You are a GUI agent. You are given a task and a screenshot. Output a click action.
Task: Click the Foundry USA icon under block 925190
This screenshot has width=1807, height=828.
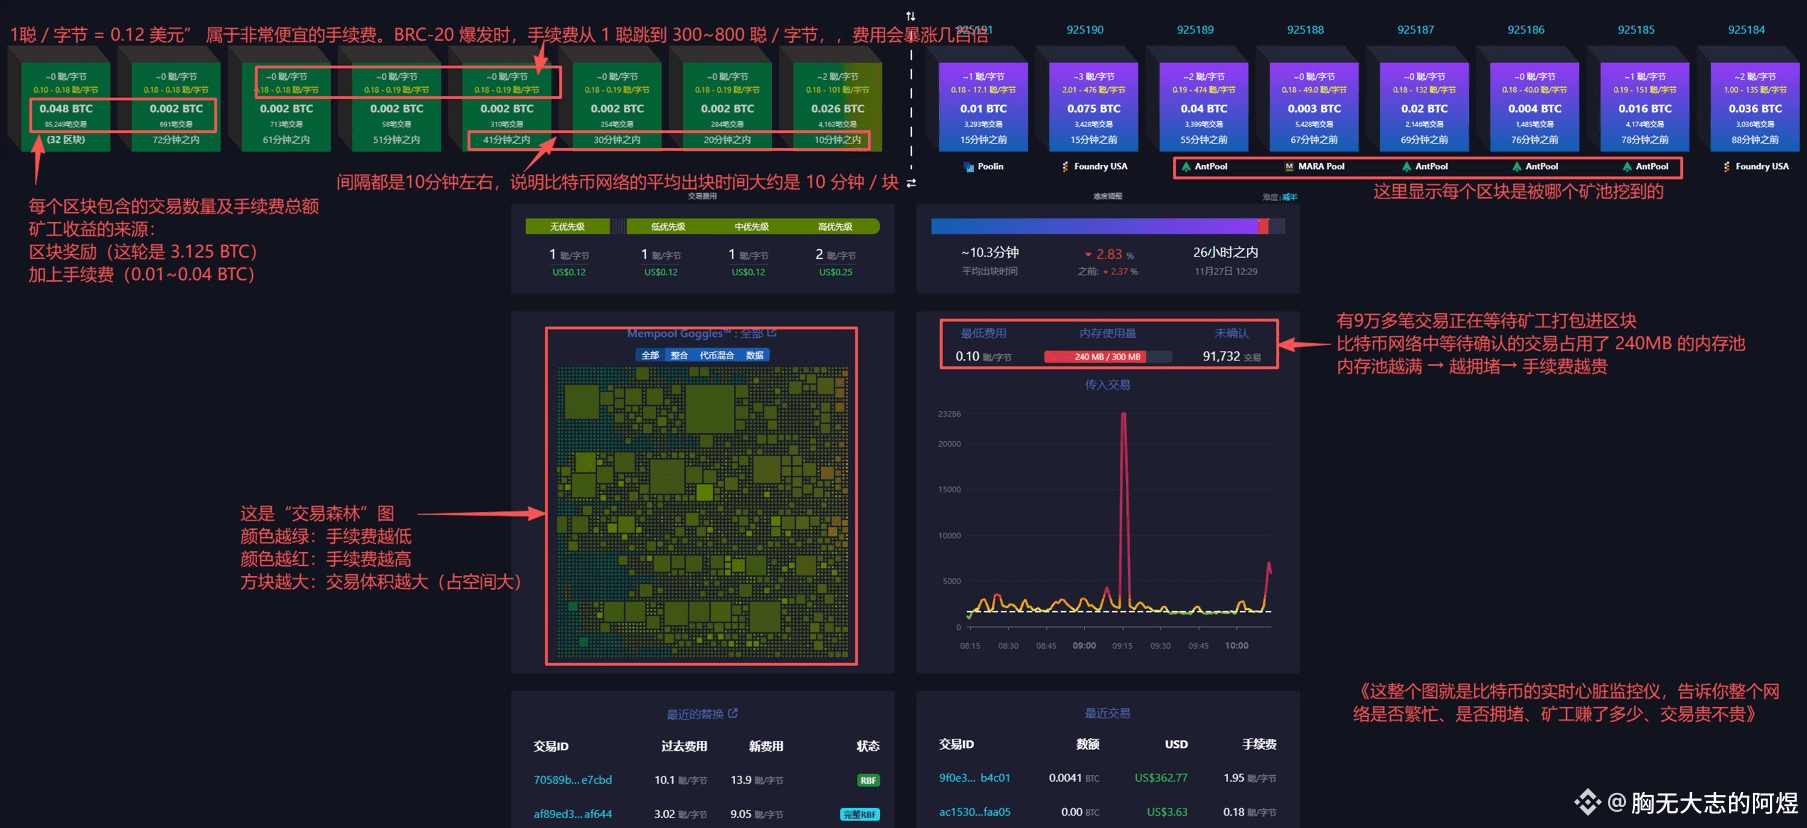[x=1065, y=167]
